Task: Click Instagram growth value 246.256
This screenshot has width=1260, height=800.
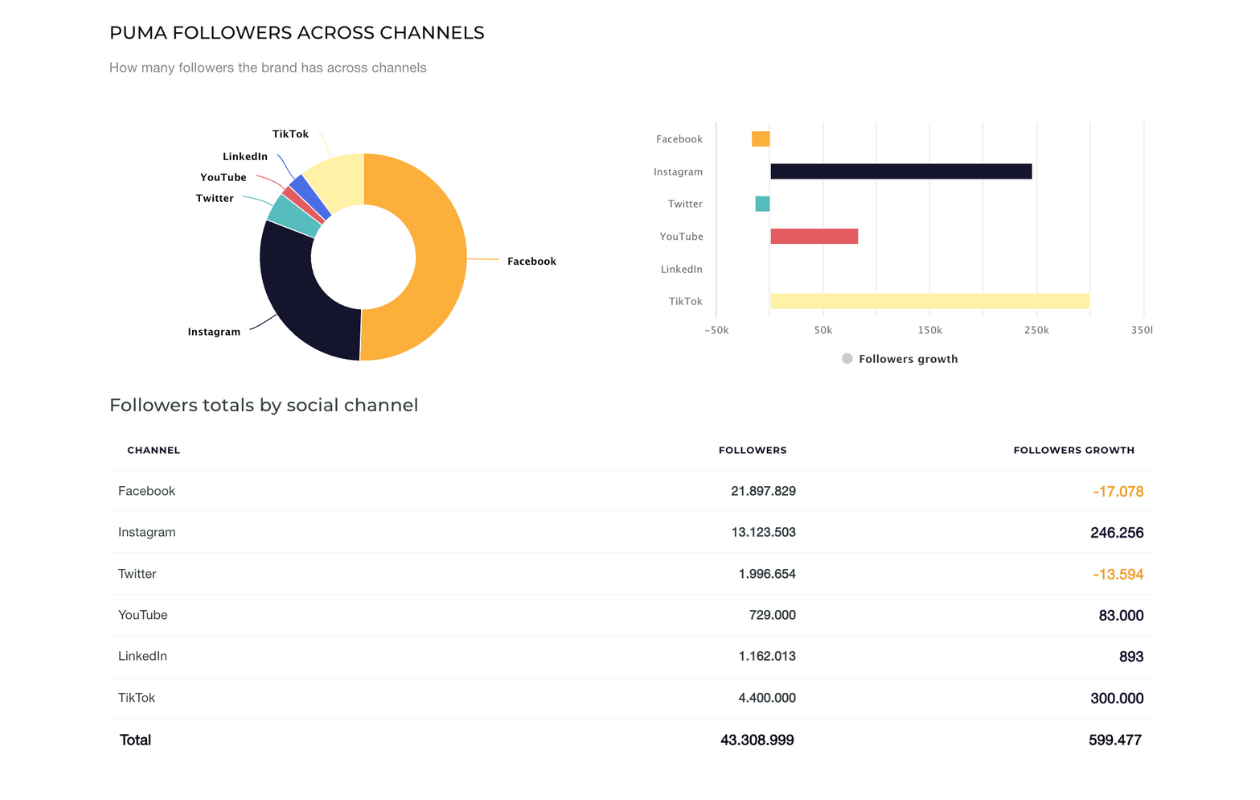Action: (1117, 533)
